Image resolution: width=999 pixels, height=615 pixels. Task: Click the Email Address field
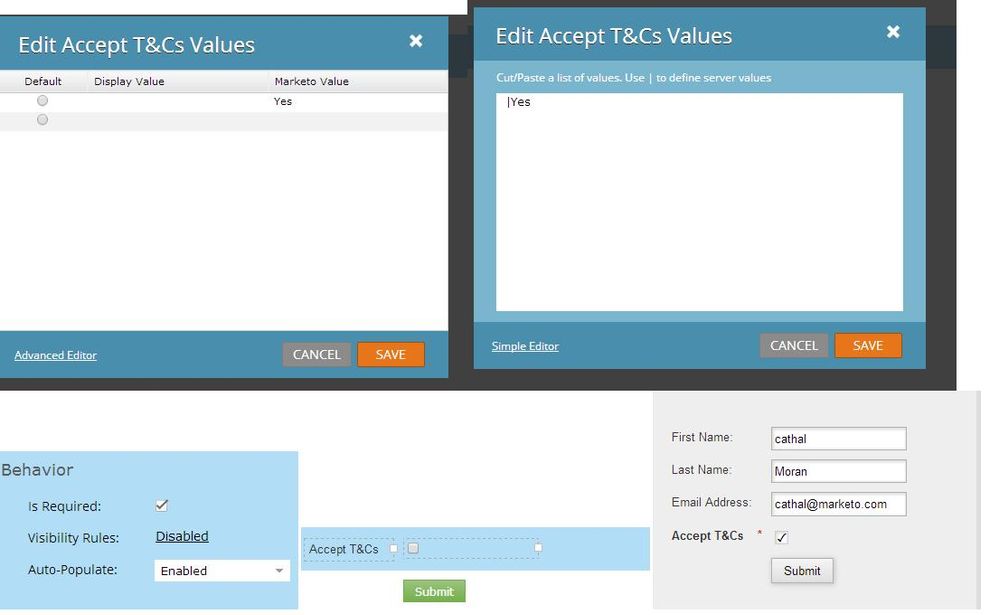(838, 503)
